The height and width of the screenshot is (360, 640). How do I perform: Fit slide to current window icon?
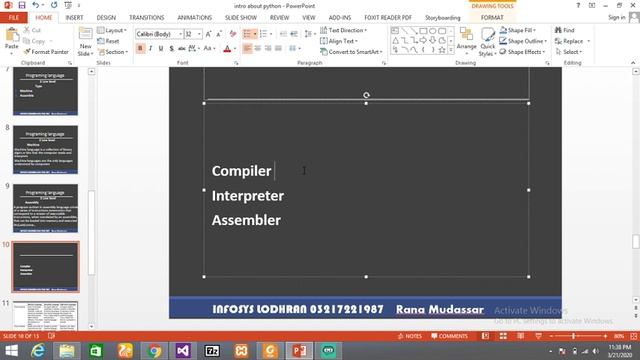click(633, 336)
